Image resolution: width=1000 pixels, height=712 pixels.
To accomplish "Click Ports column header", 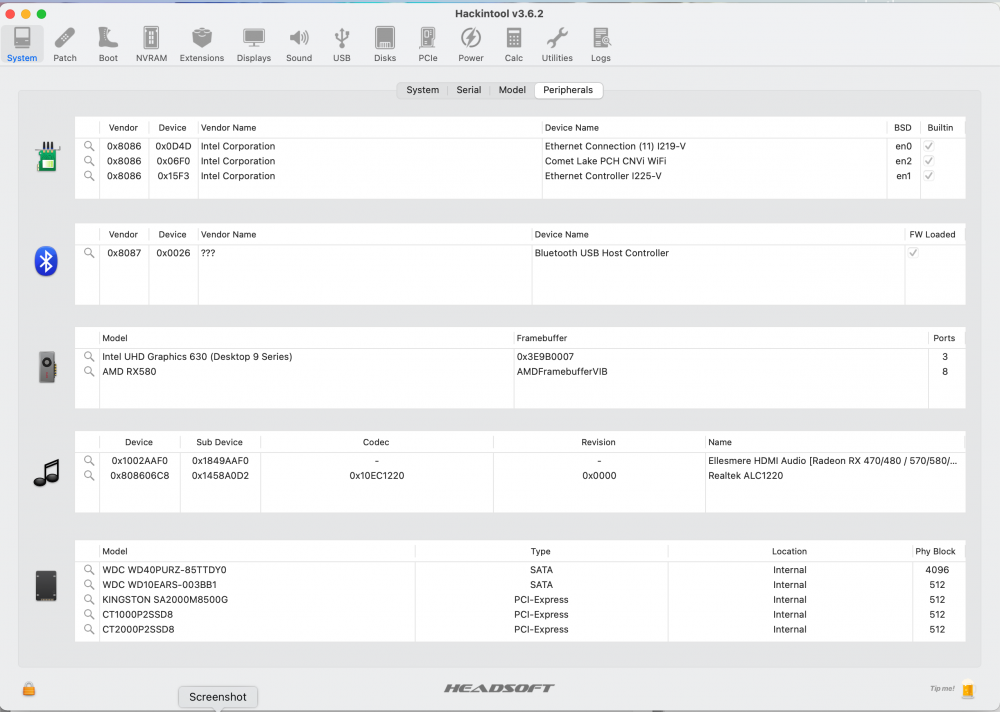I will click(x=945, y=338).
